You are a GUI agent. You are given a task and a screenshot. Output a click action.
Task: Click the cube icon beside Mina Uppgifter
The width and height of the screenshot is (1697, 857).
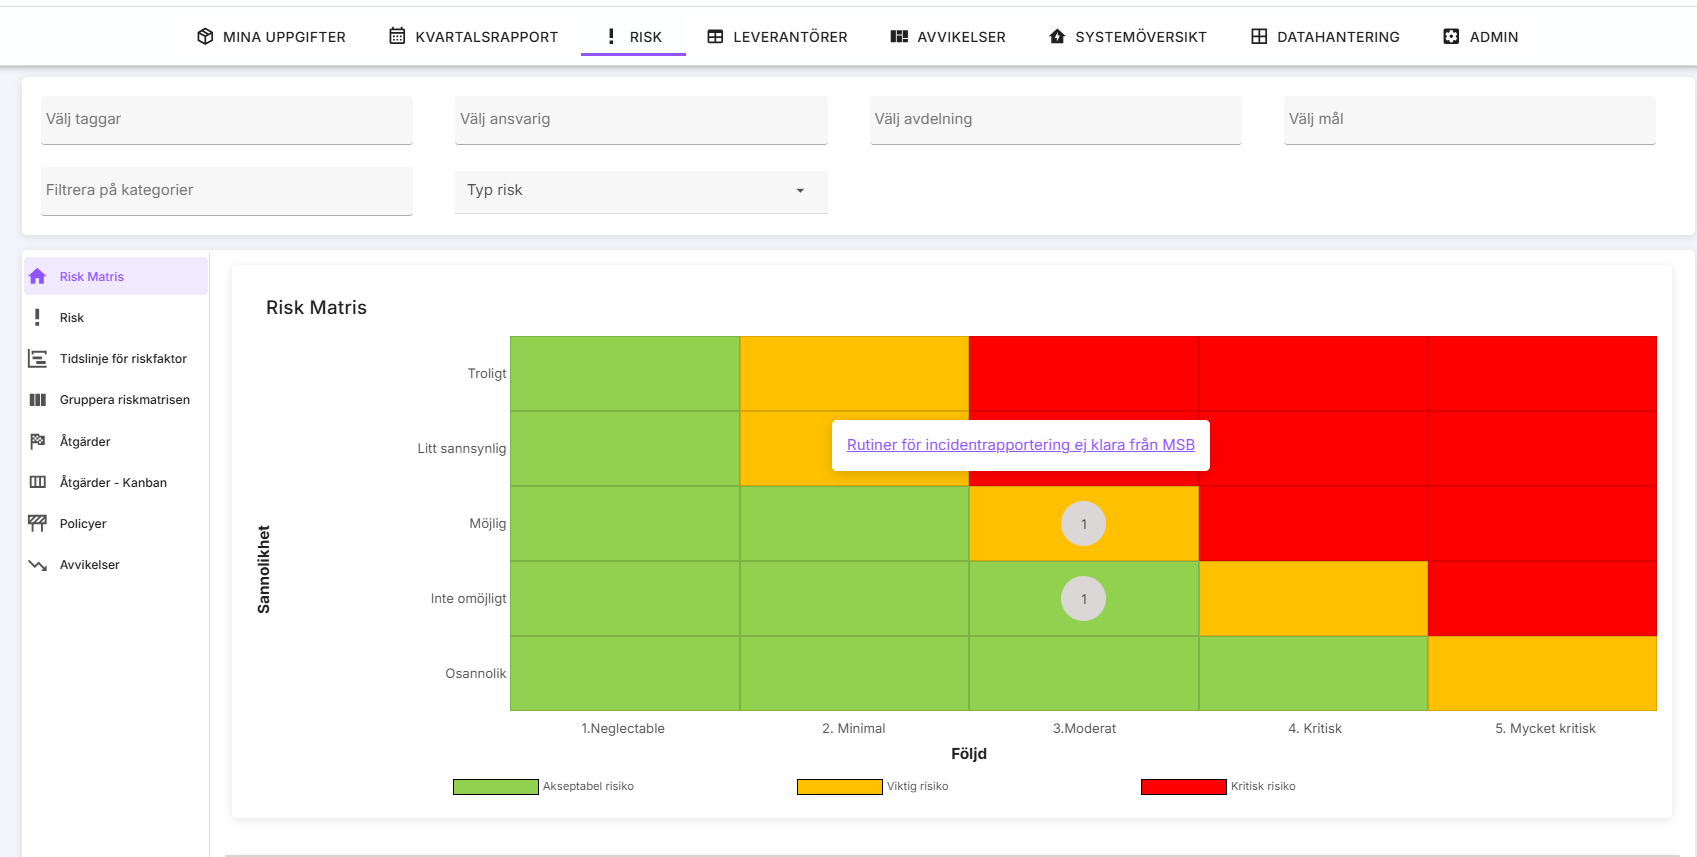(x=205, y=37)
